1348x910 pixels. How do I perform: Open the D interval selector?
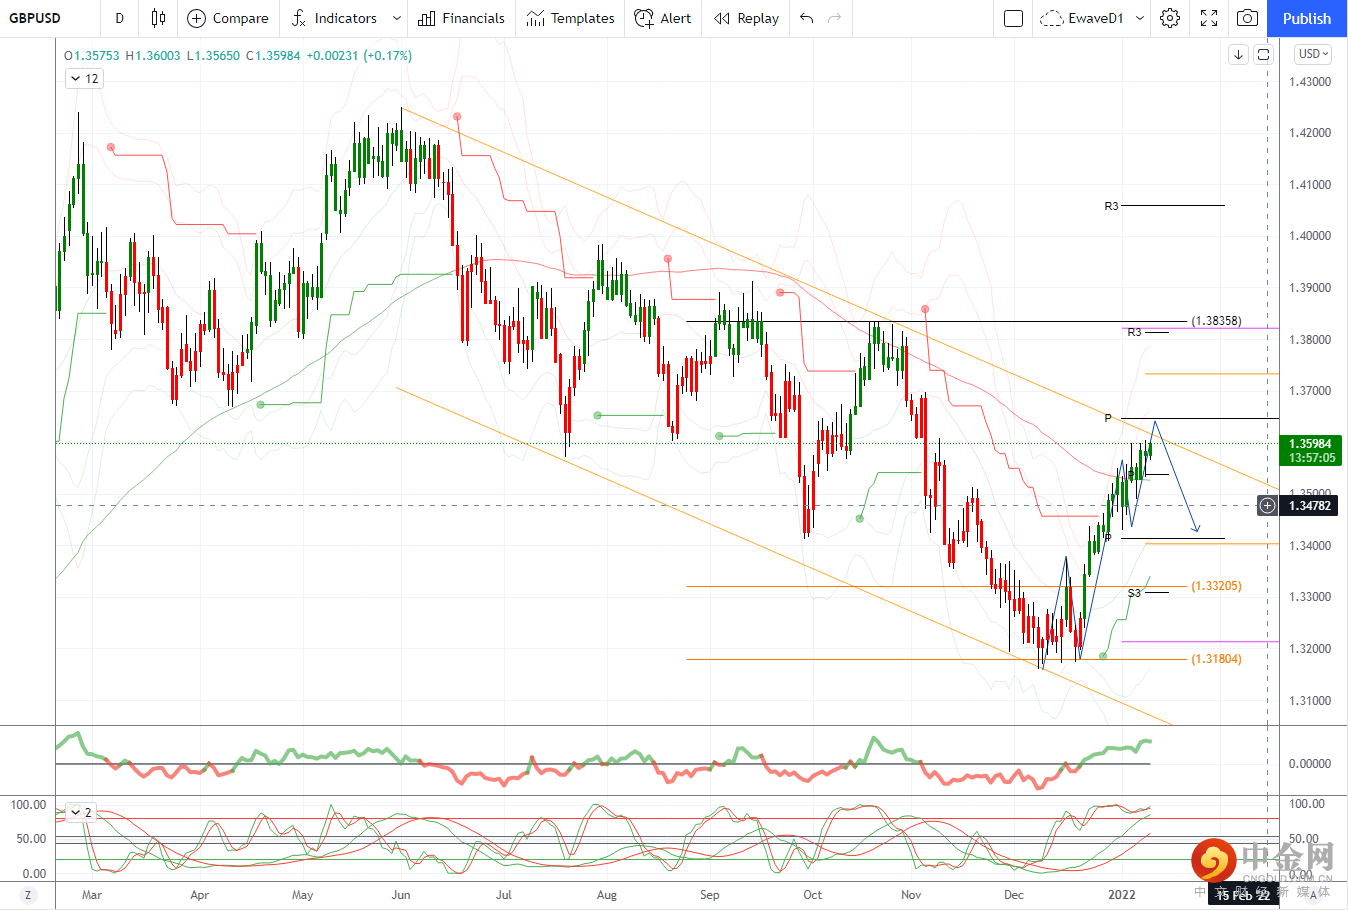(120, 18)
